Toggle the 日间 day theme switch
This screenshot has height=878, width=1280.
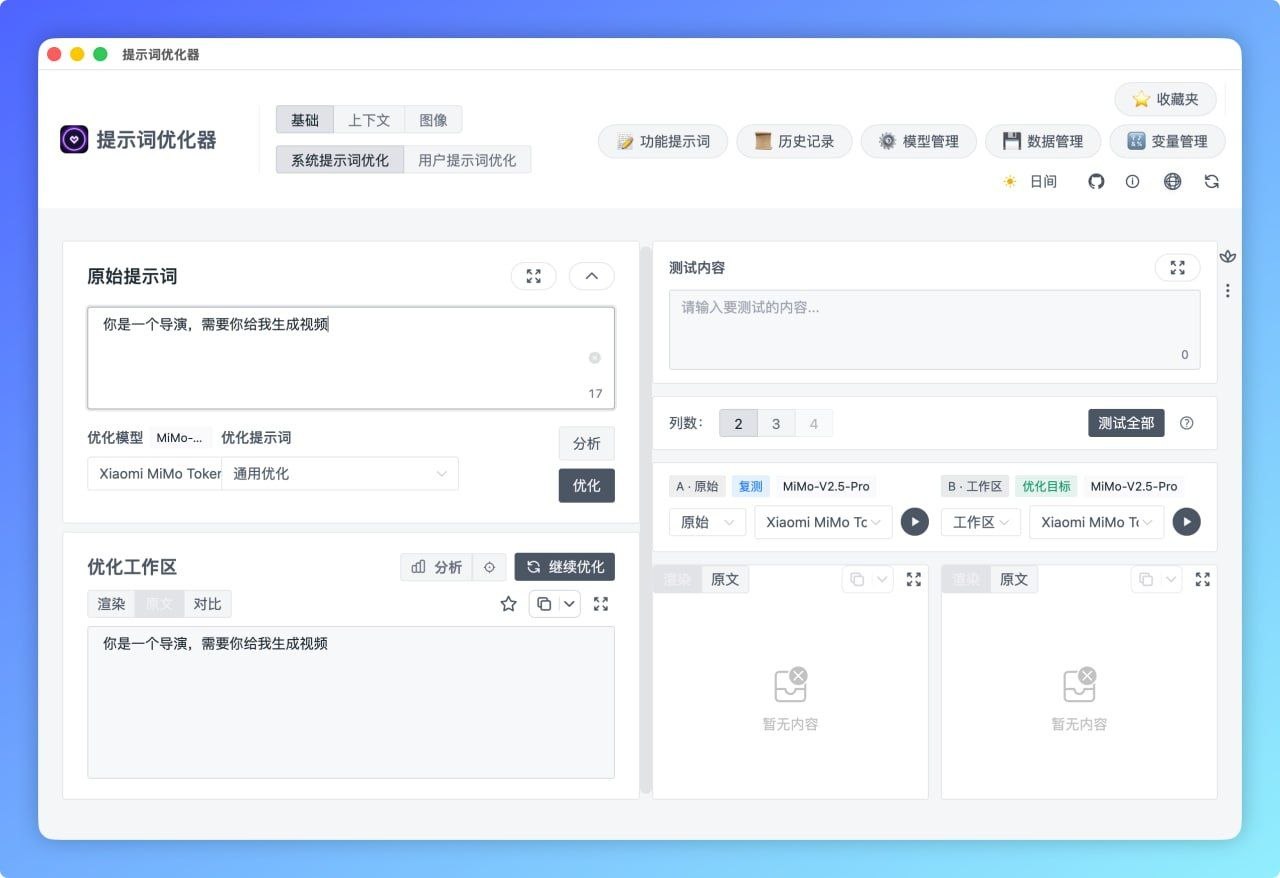coord(1030,182)
